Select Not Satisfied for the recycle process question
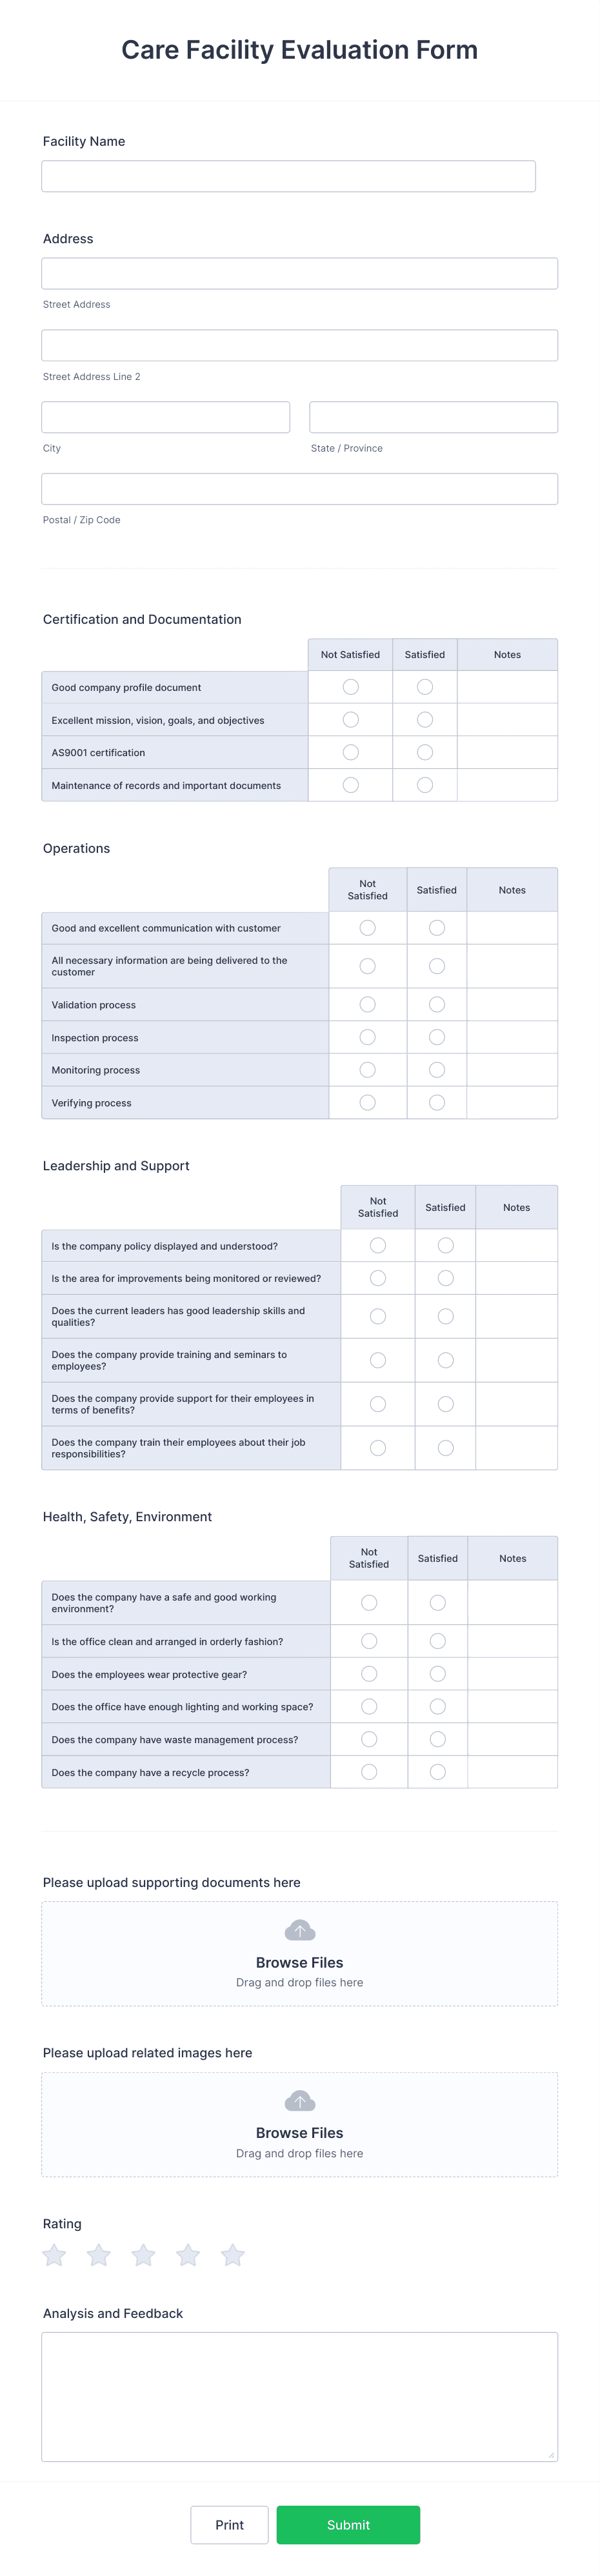The image size is (600, 2576). [x=368, y=1771]
